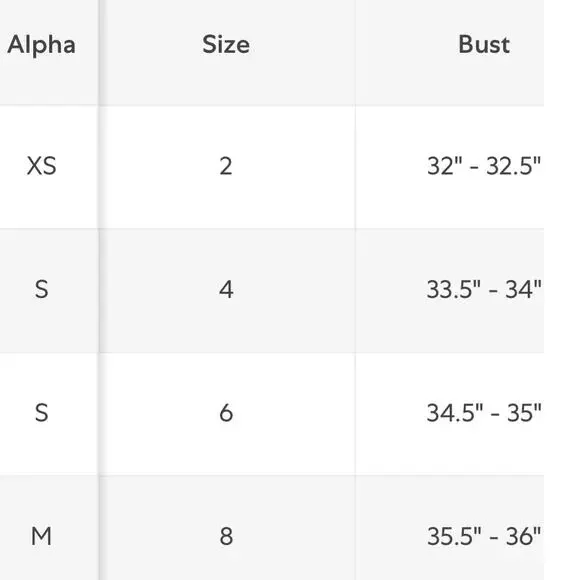The image size is (580, 580).
Task: Select the 34.5" - 35" bust cell
Action: [484, 412]
